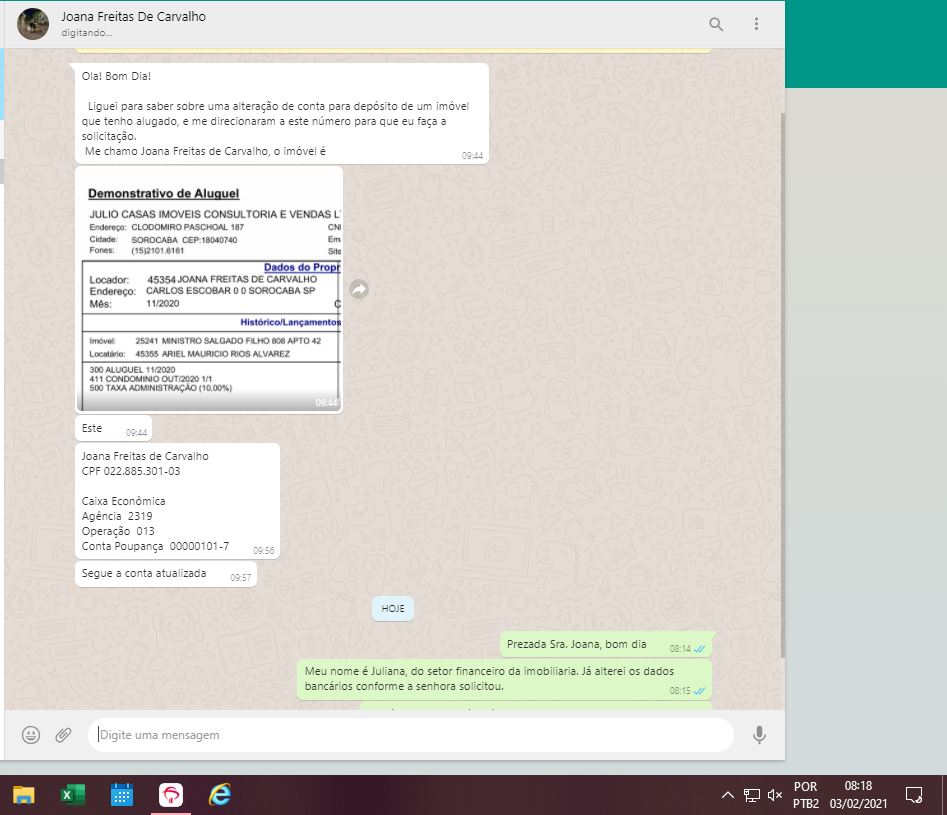
Task: Focus the Digite uma mensagem field
Action: click(410, 735)
